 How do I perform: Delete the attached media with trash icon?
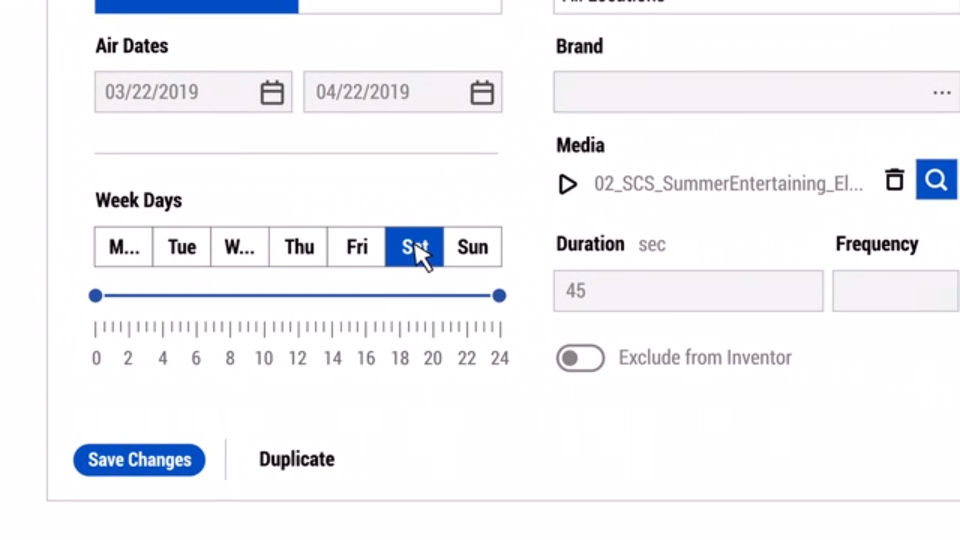[894, 180]
